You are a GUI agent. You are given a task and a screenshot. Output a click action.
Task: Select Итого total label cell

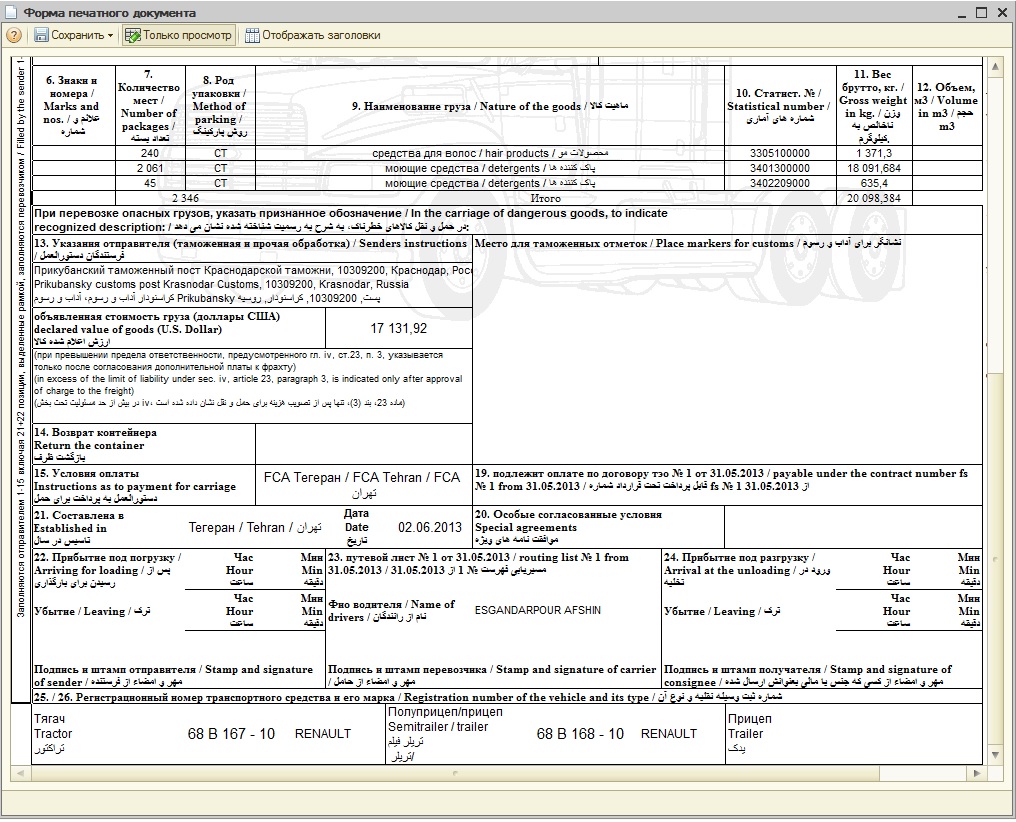click(x=546, y=198)
